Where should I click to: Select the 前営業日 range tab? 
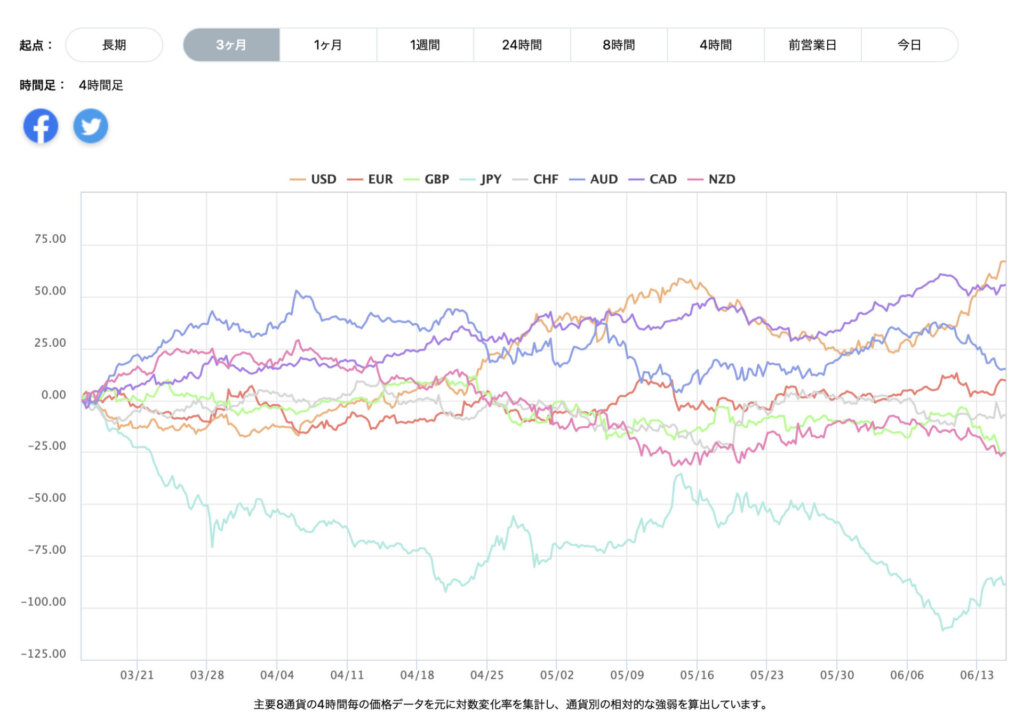pyautogui.click(x=812, y=45)
